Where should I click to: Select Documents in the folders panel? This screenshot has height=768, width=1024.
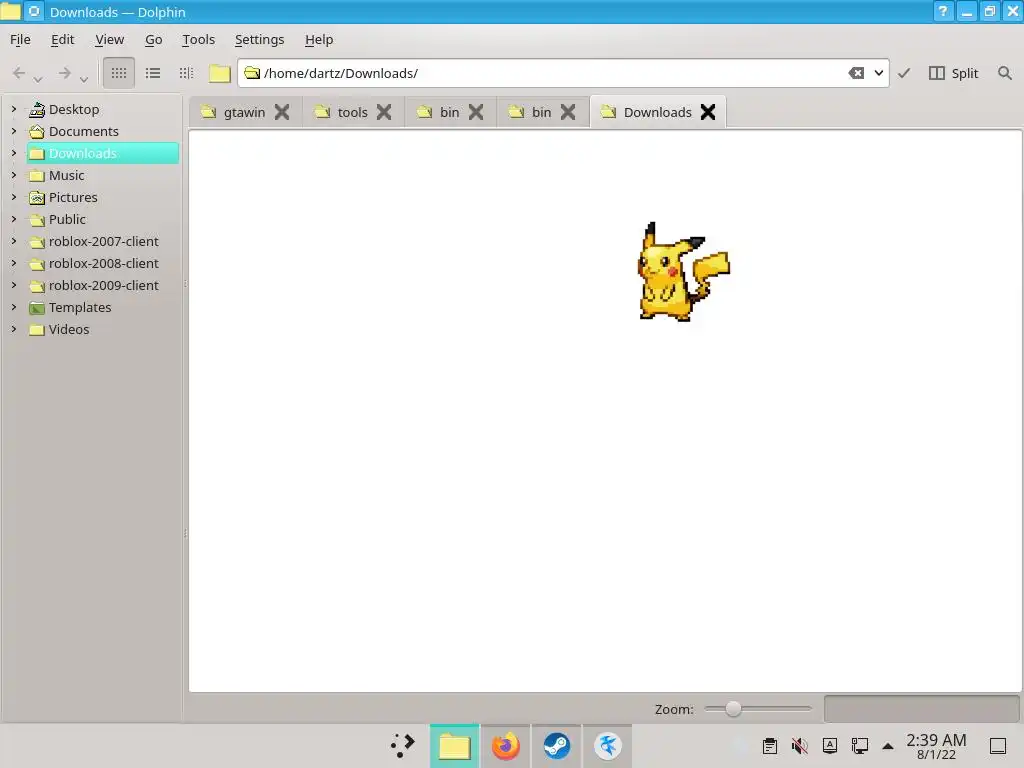74,131
